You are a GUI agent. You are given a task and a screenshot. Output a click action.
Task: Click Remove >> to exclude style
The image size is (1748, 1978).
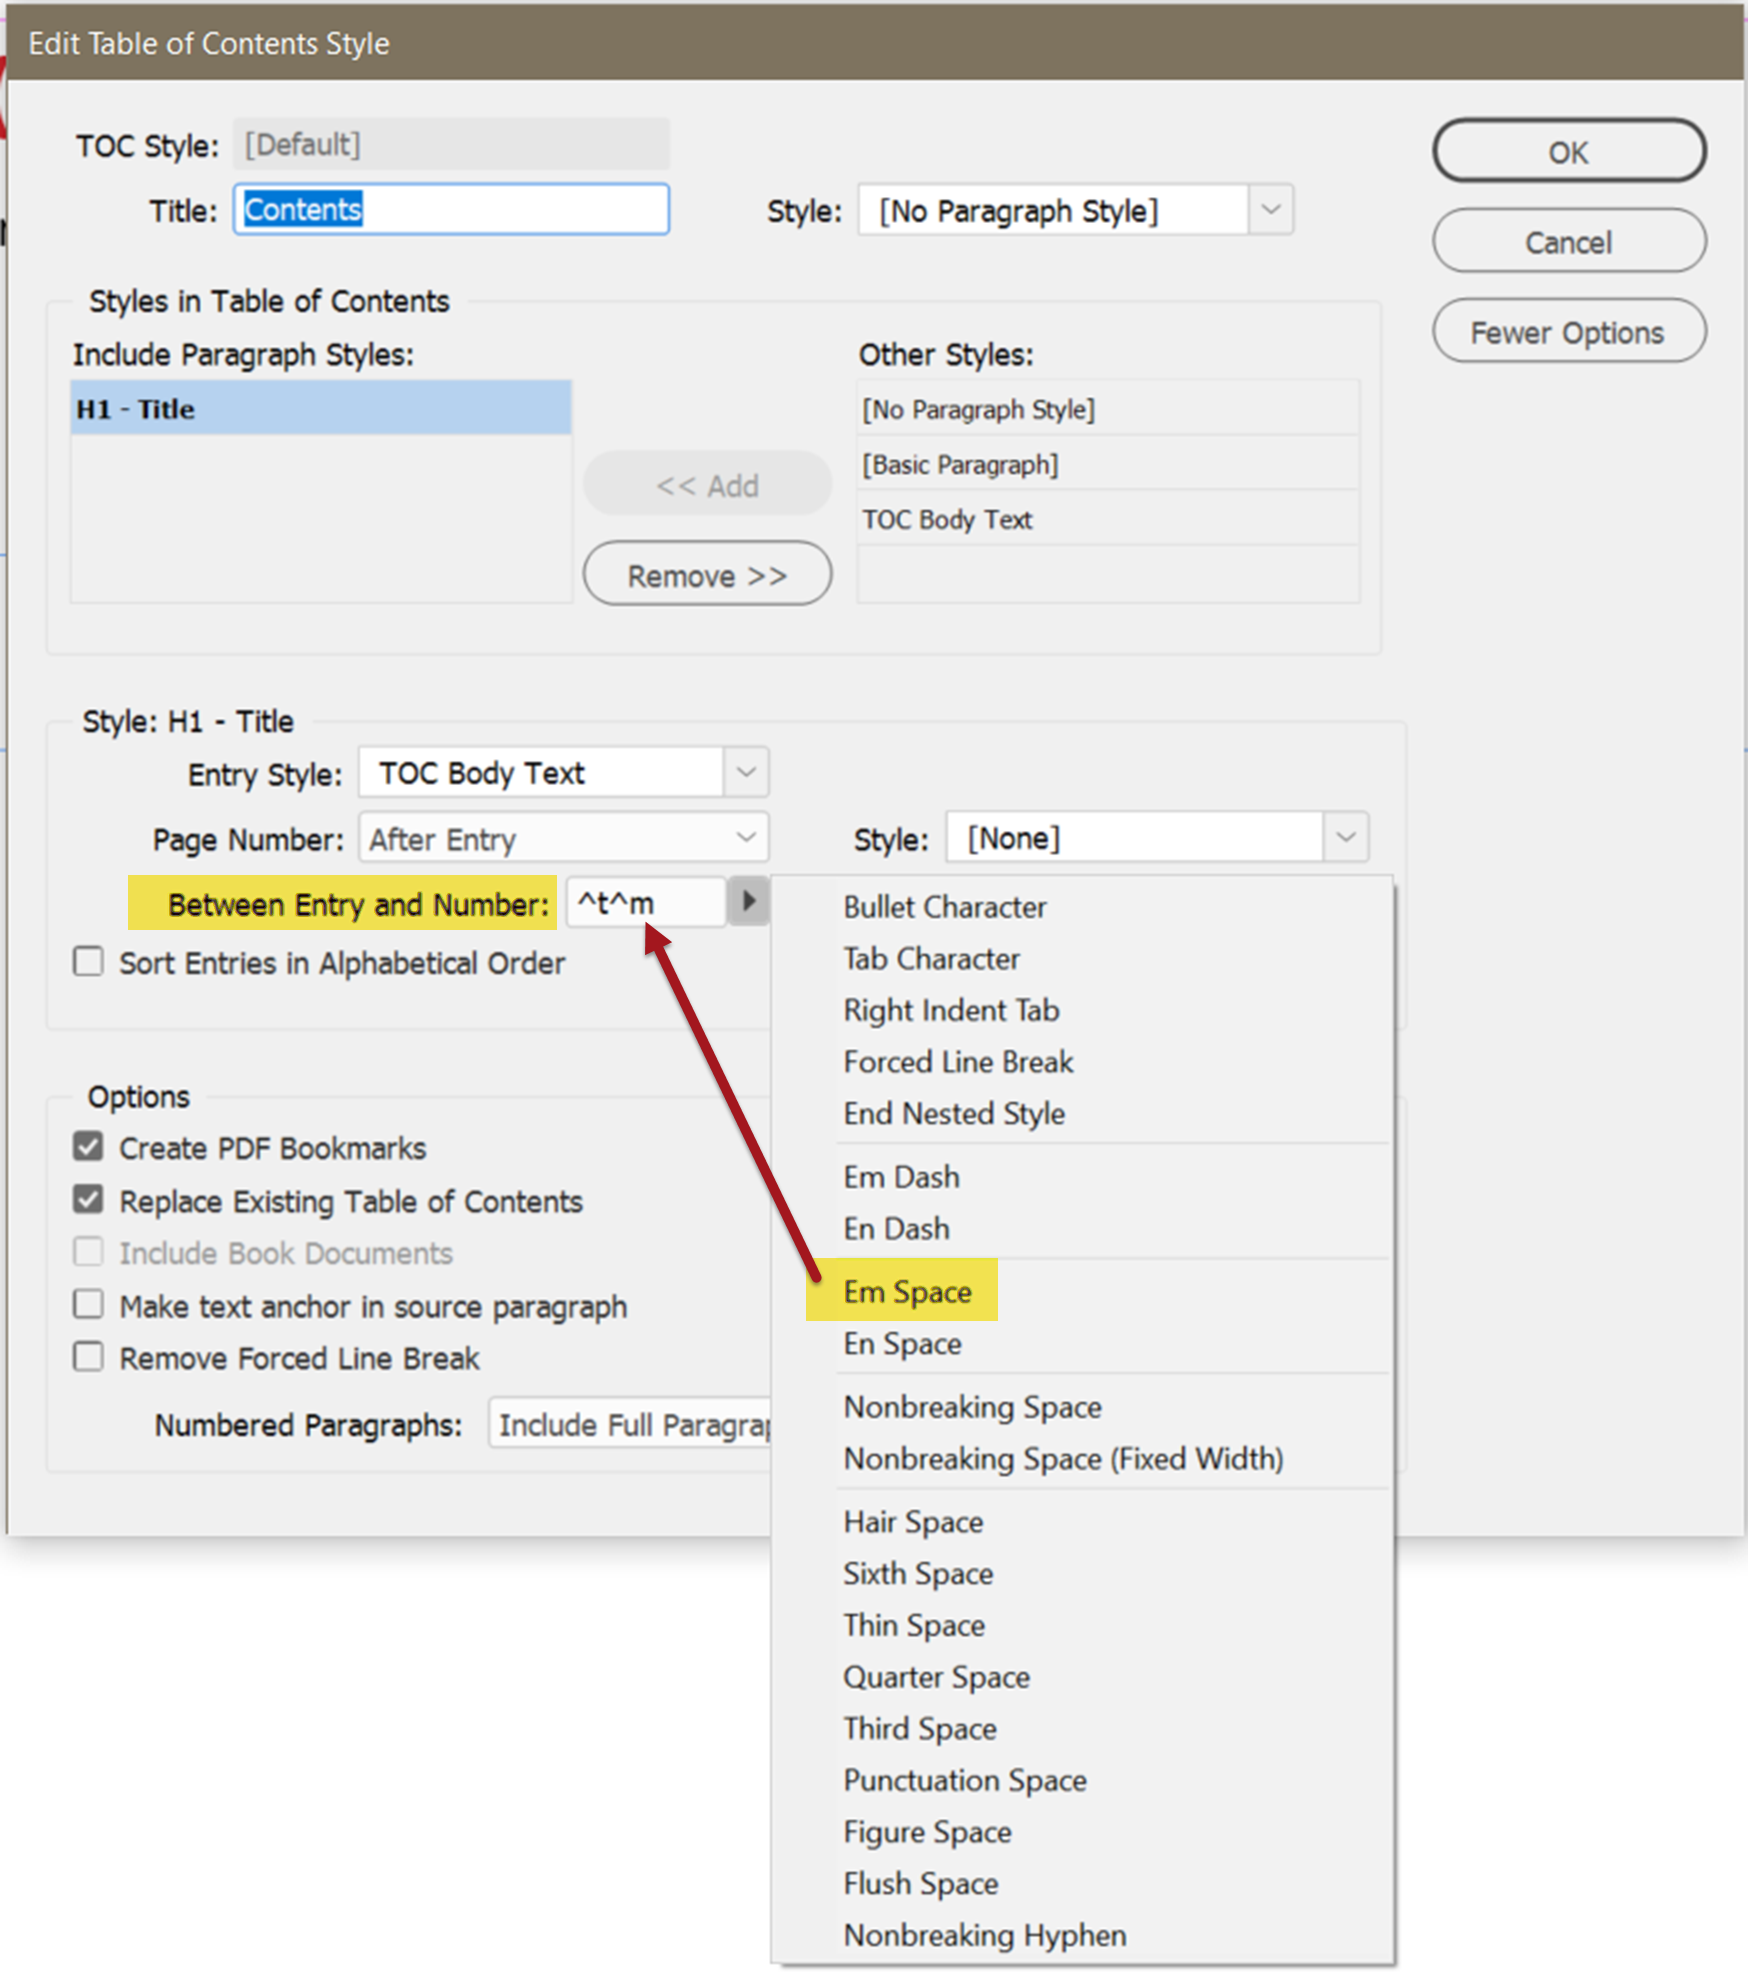707,575
